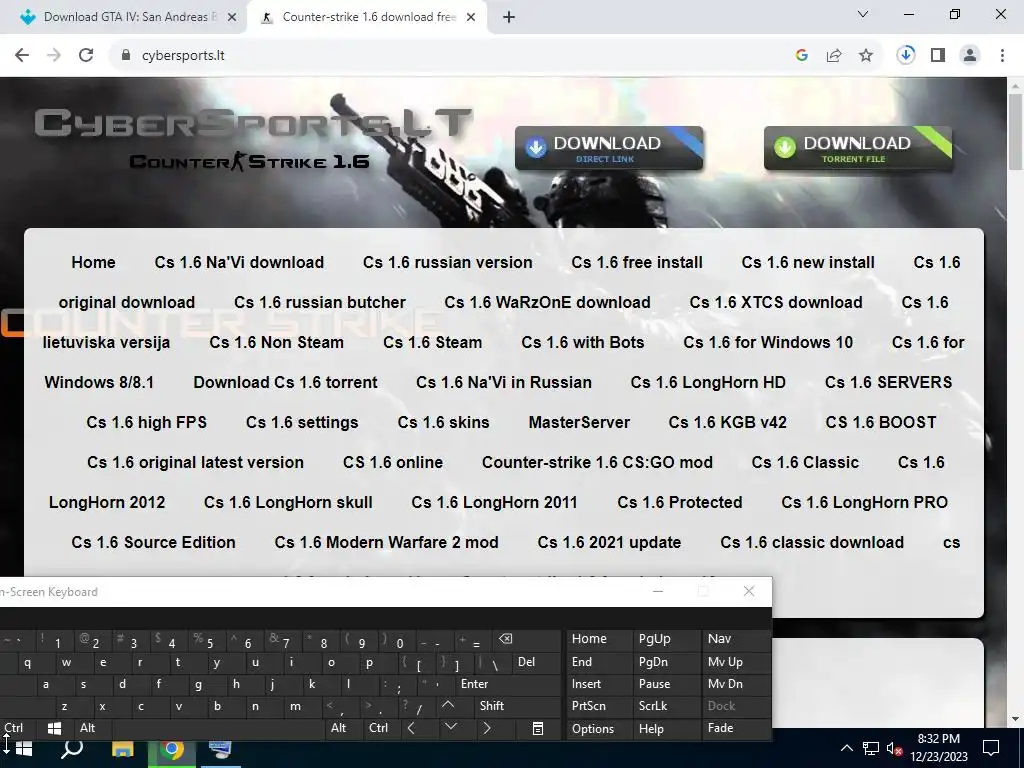This screenshot has width=1024, height=768.
Task: Show hidden system tray icons chevron
Action: click(846, 748)
